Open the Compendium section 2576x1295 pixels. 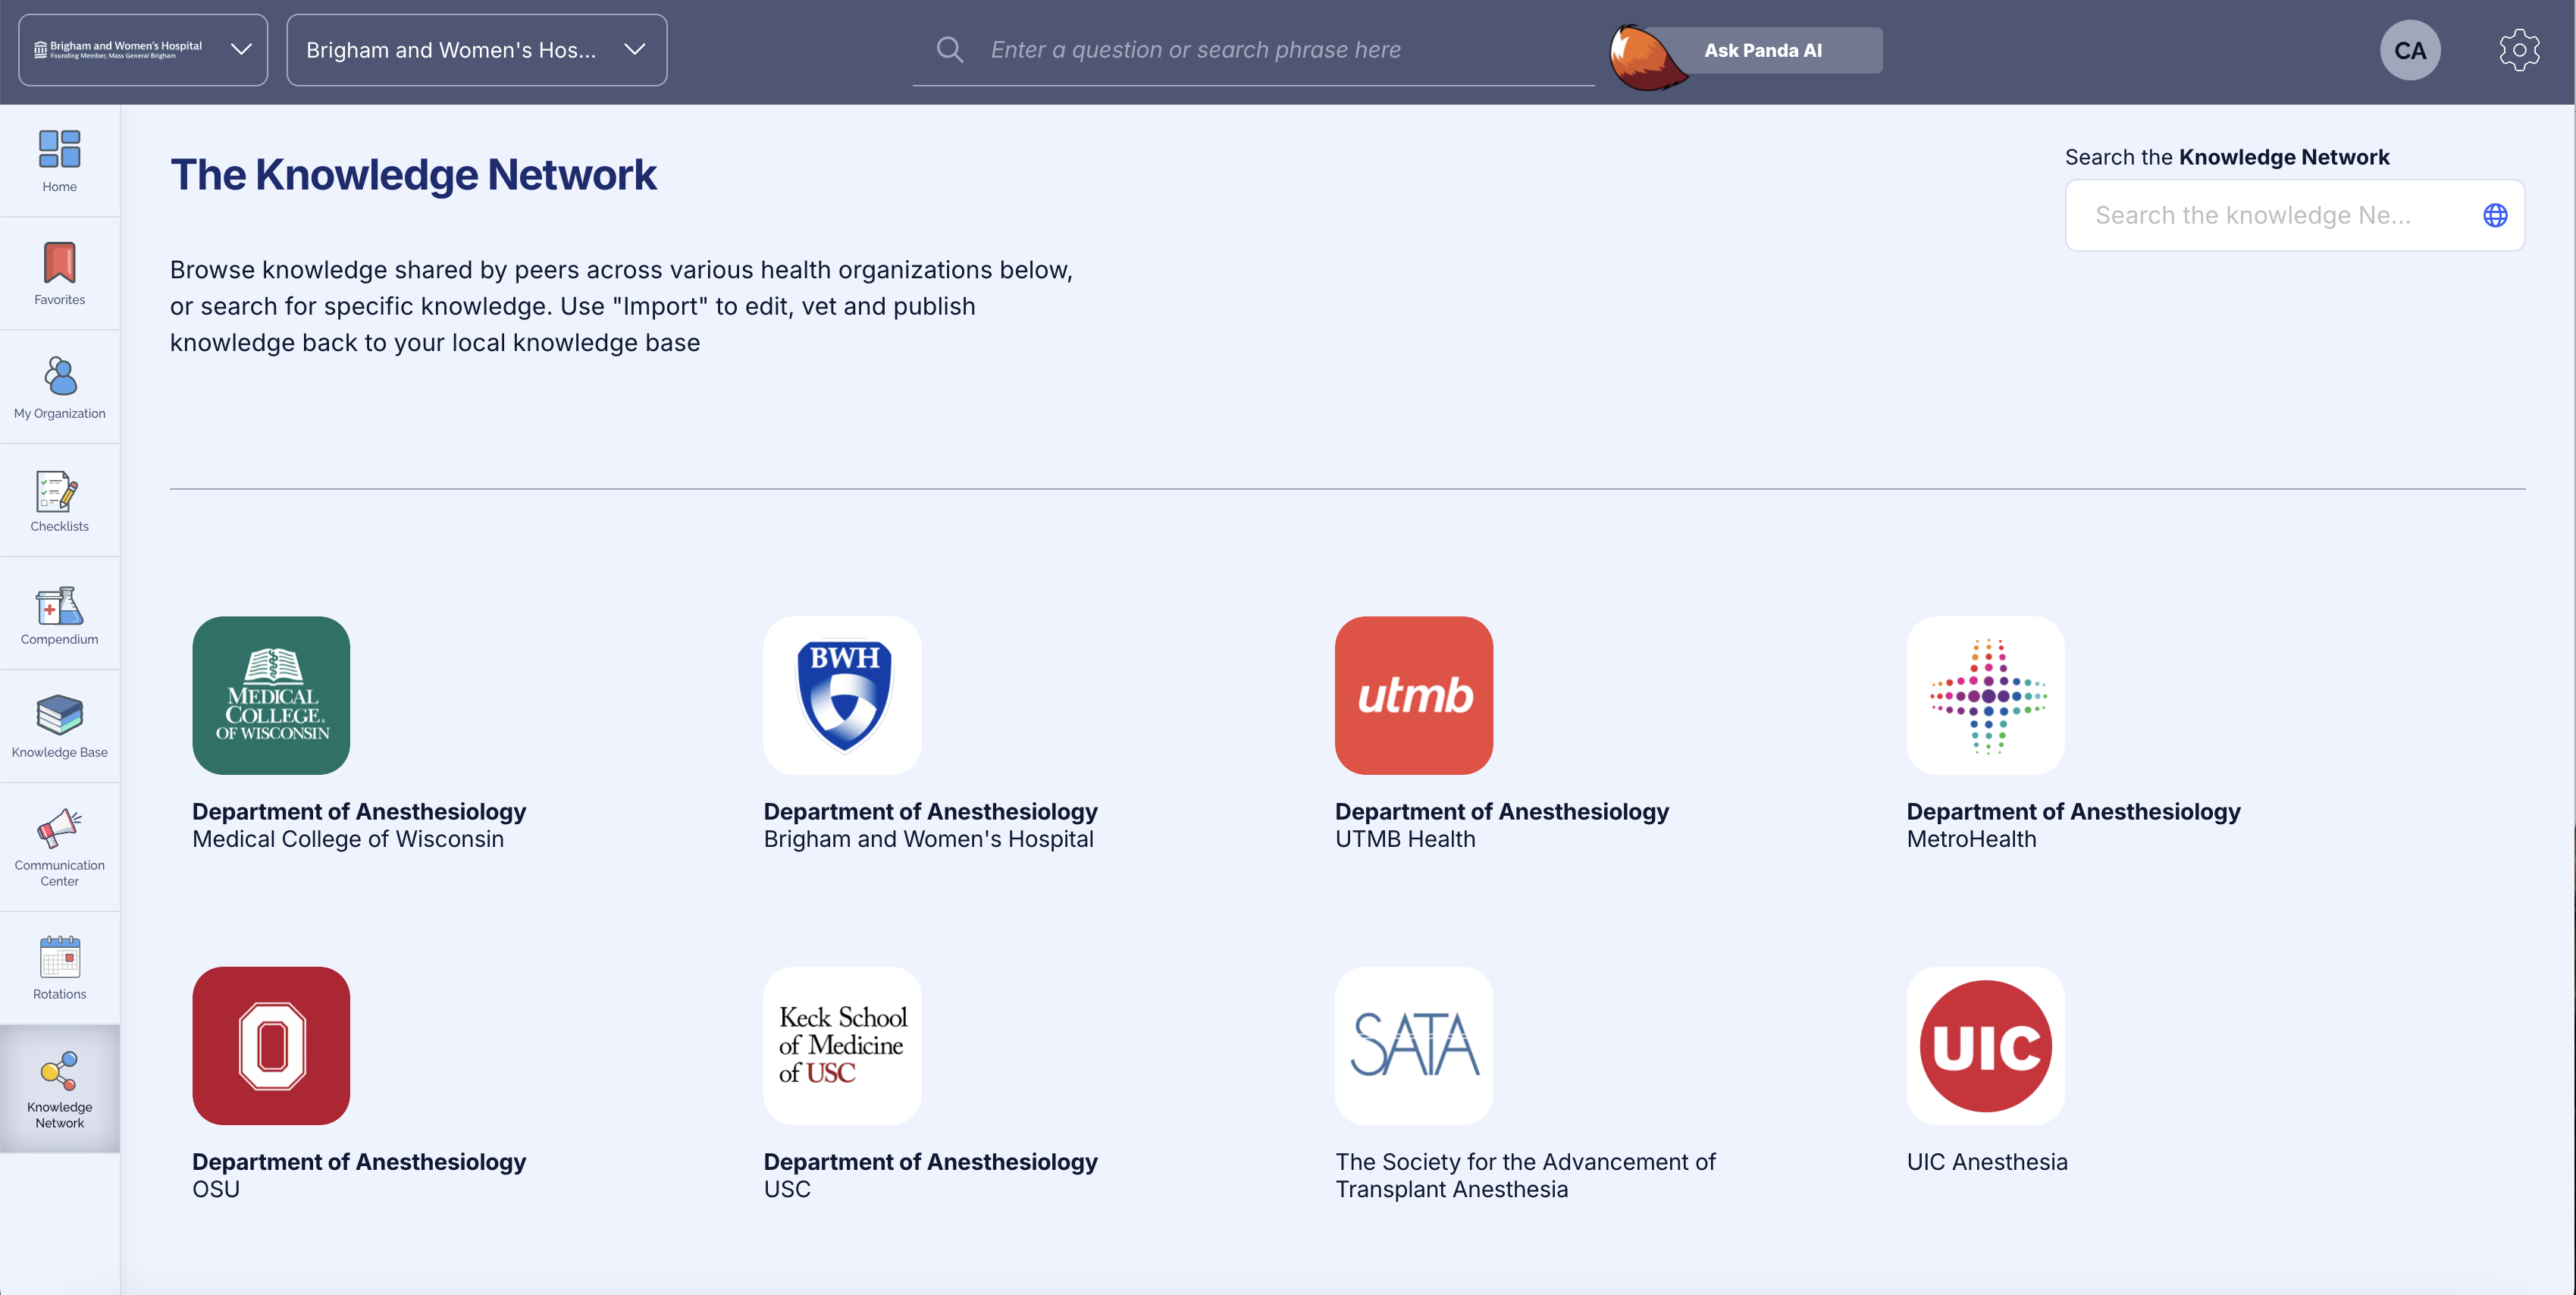59,613
